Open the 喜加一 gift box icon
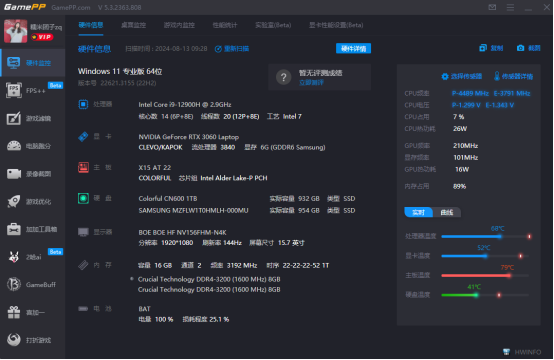The width and height of the screenshot is (554, 360). click(14, 312)
